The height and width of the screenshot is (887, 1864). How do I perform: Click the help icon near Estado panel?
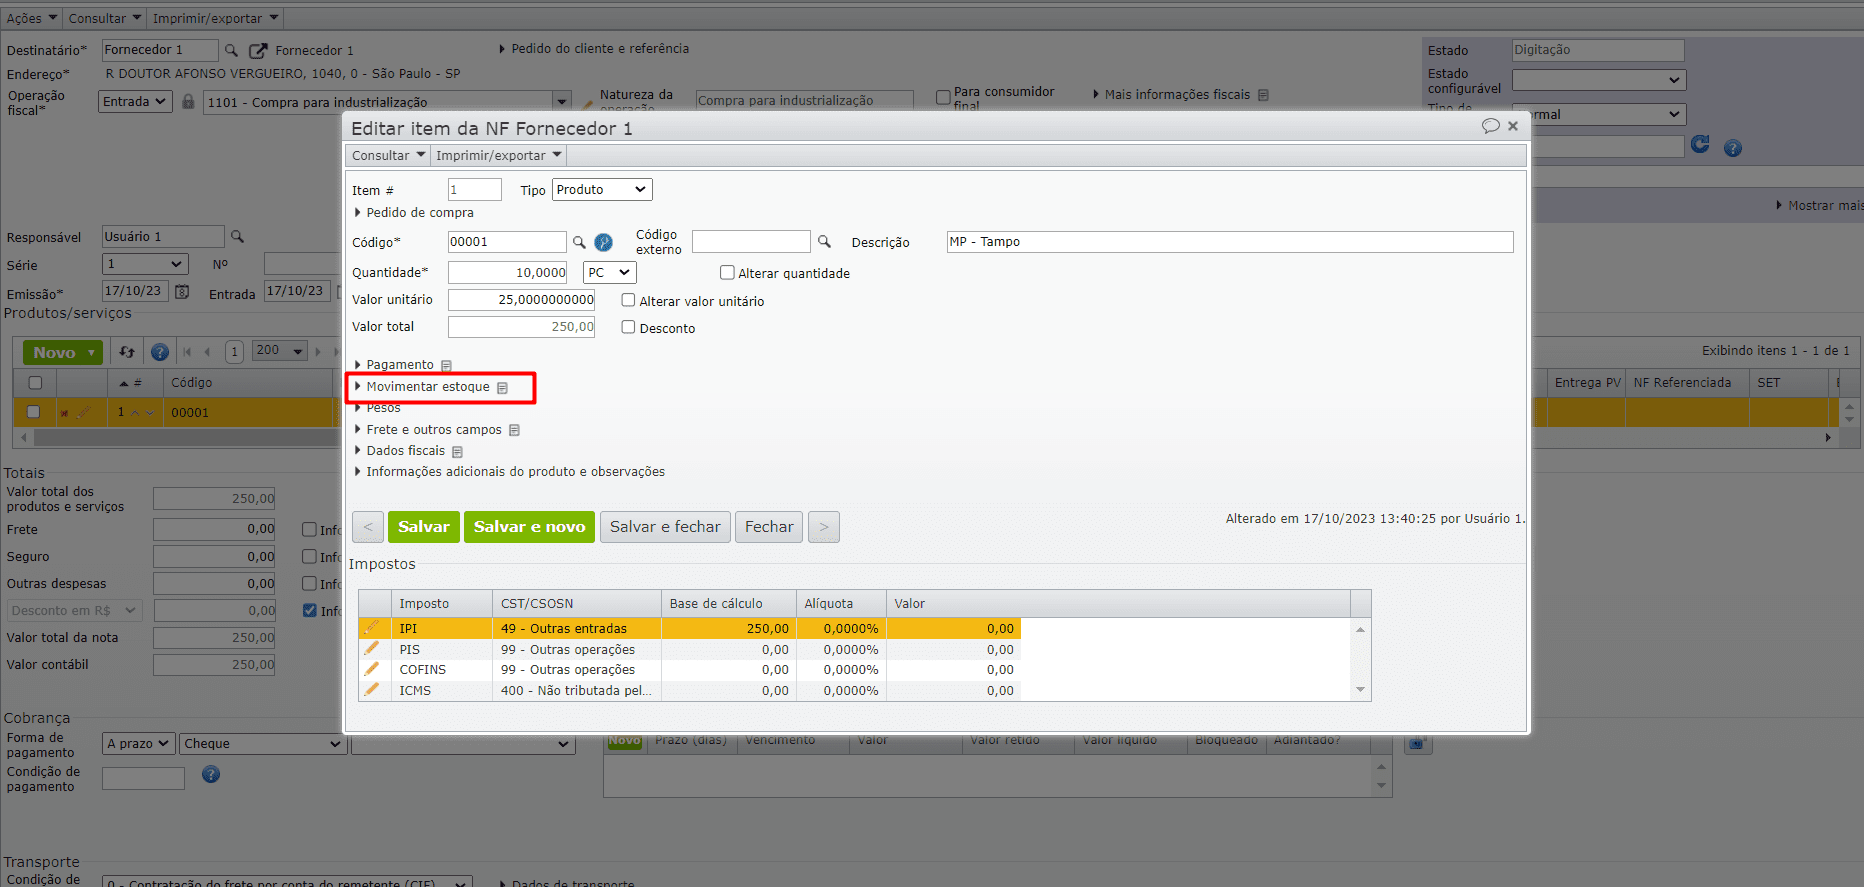click(x=1733, y=148)
